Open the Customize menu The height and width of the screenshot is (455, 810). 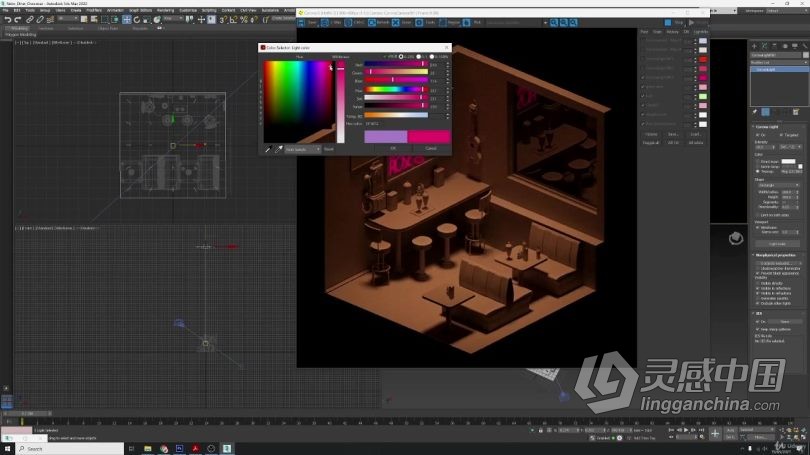coord(188,10)
